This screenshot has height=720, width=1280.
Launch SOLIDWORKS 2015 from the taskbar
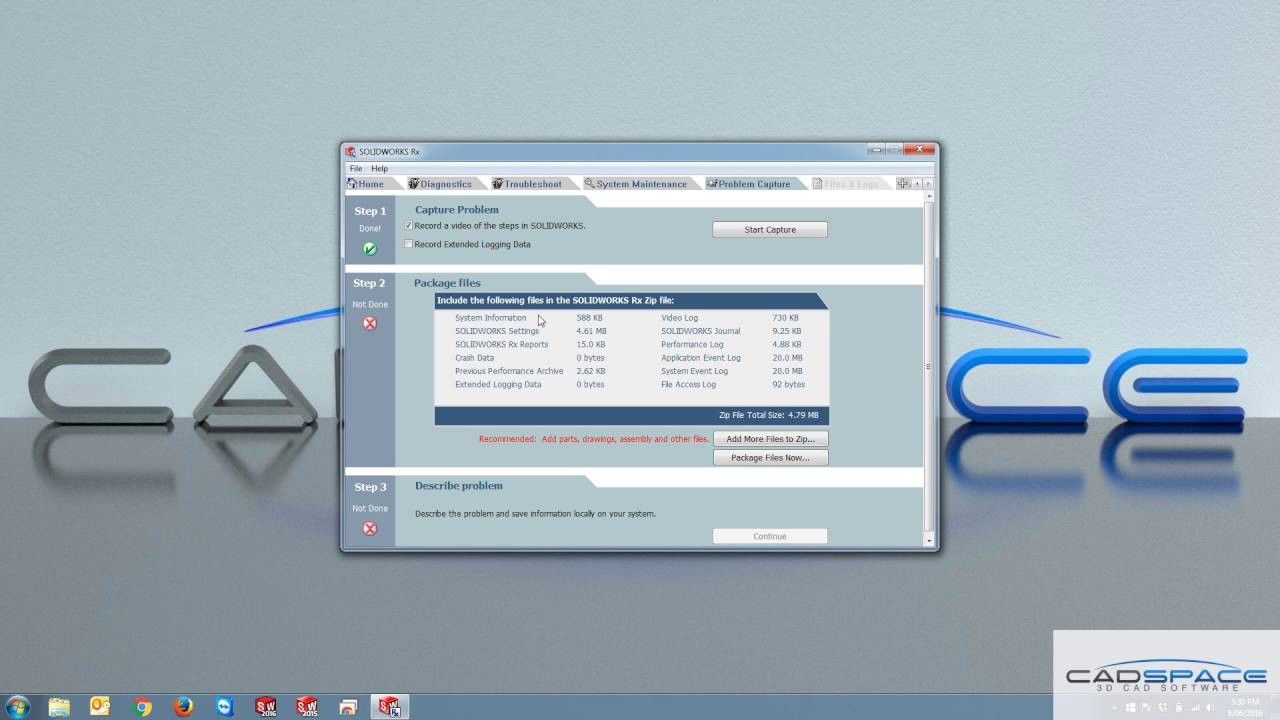point(307,707)
